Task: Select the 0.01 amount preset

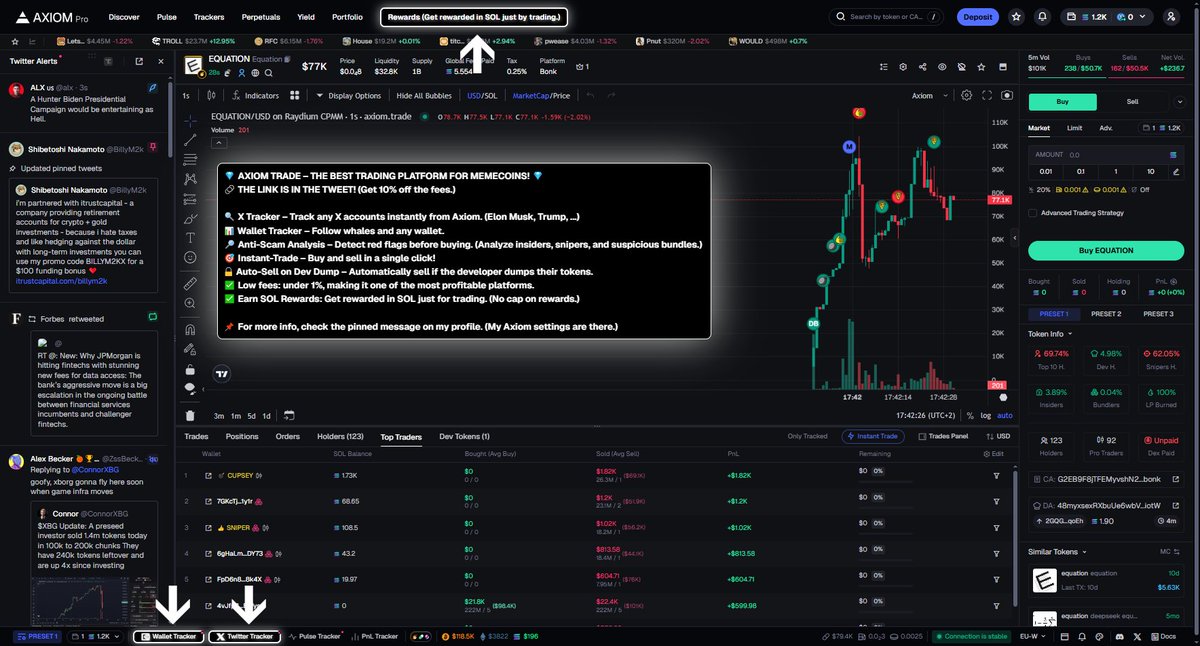Action: pyautogui.click(x=1045, y=171)
